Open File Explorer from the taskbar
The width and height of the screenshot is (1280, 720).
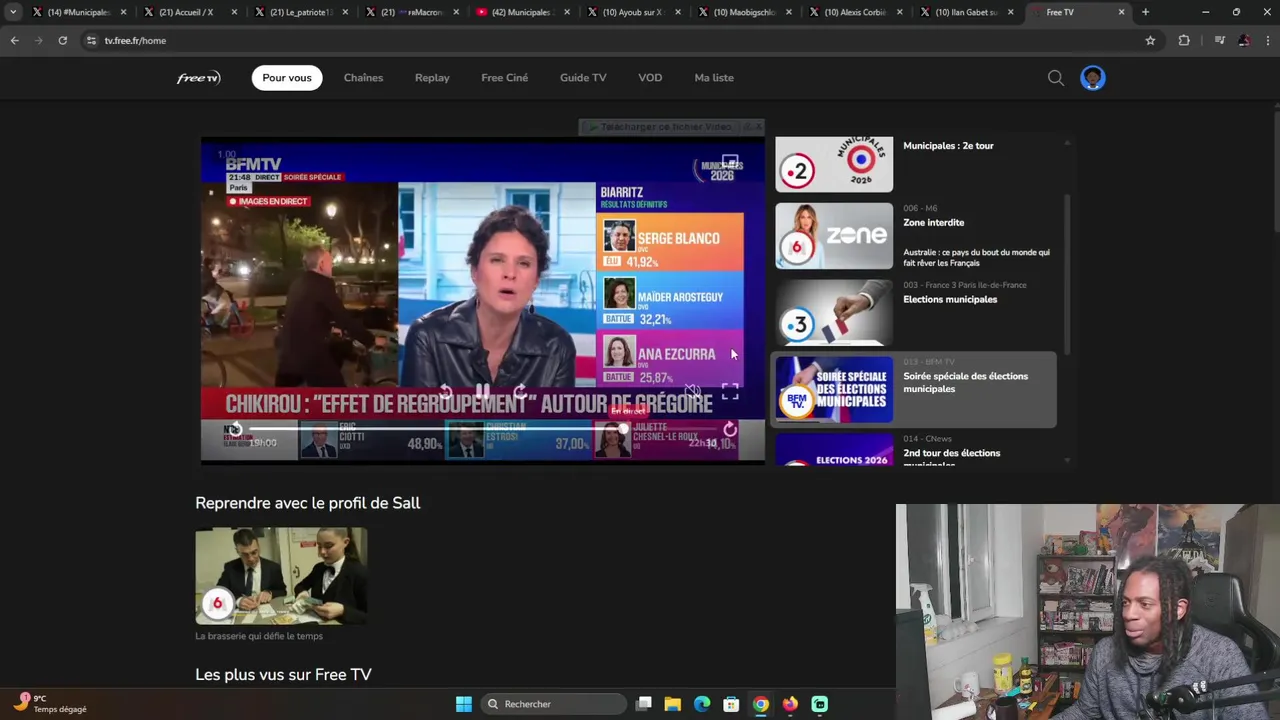pos(673,704)
